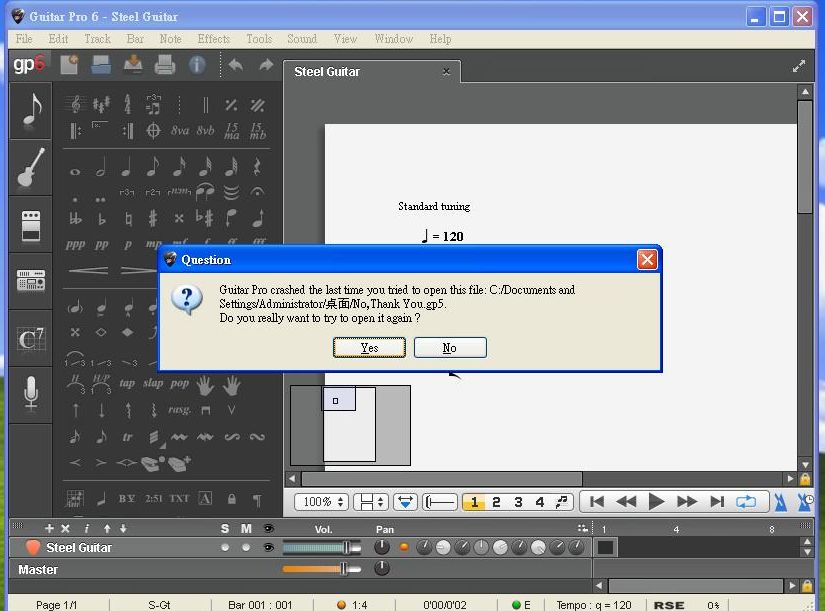The width and height of the screenshot is (825, 611).
Task: Select voice 2
Action: [x=496, y=502]
